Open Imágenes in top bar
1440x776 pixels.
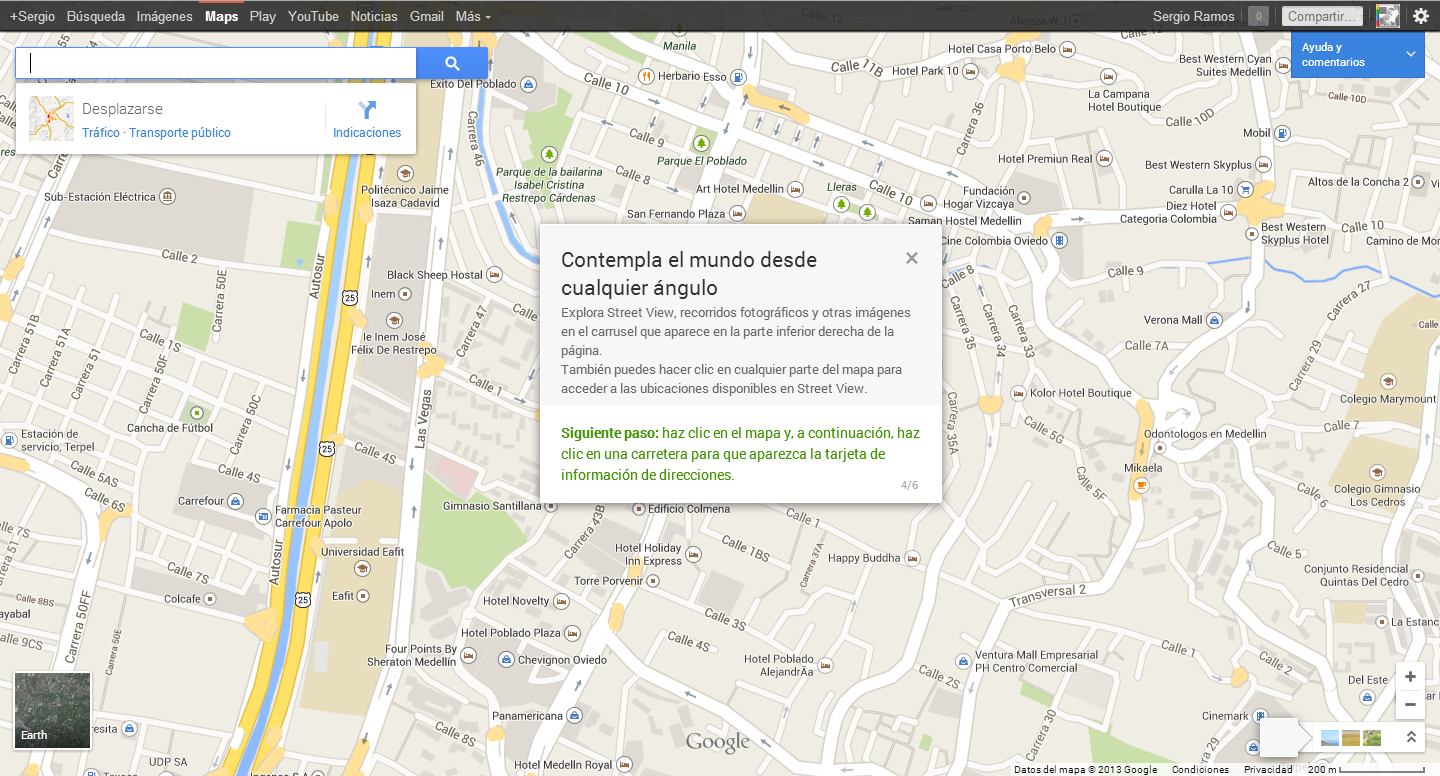(x=164, y=16)
